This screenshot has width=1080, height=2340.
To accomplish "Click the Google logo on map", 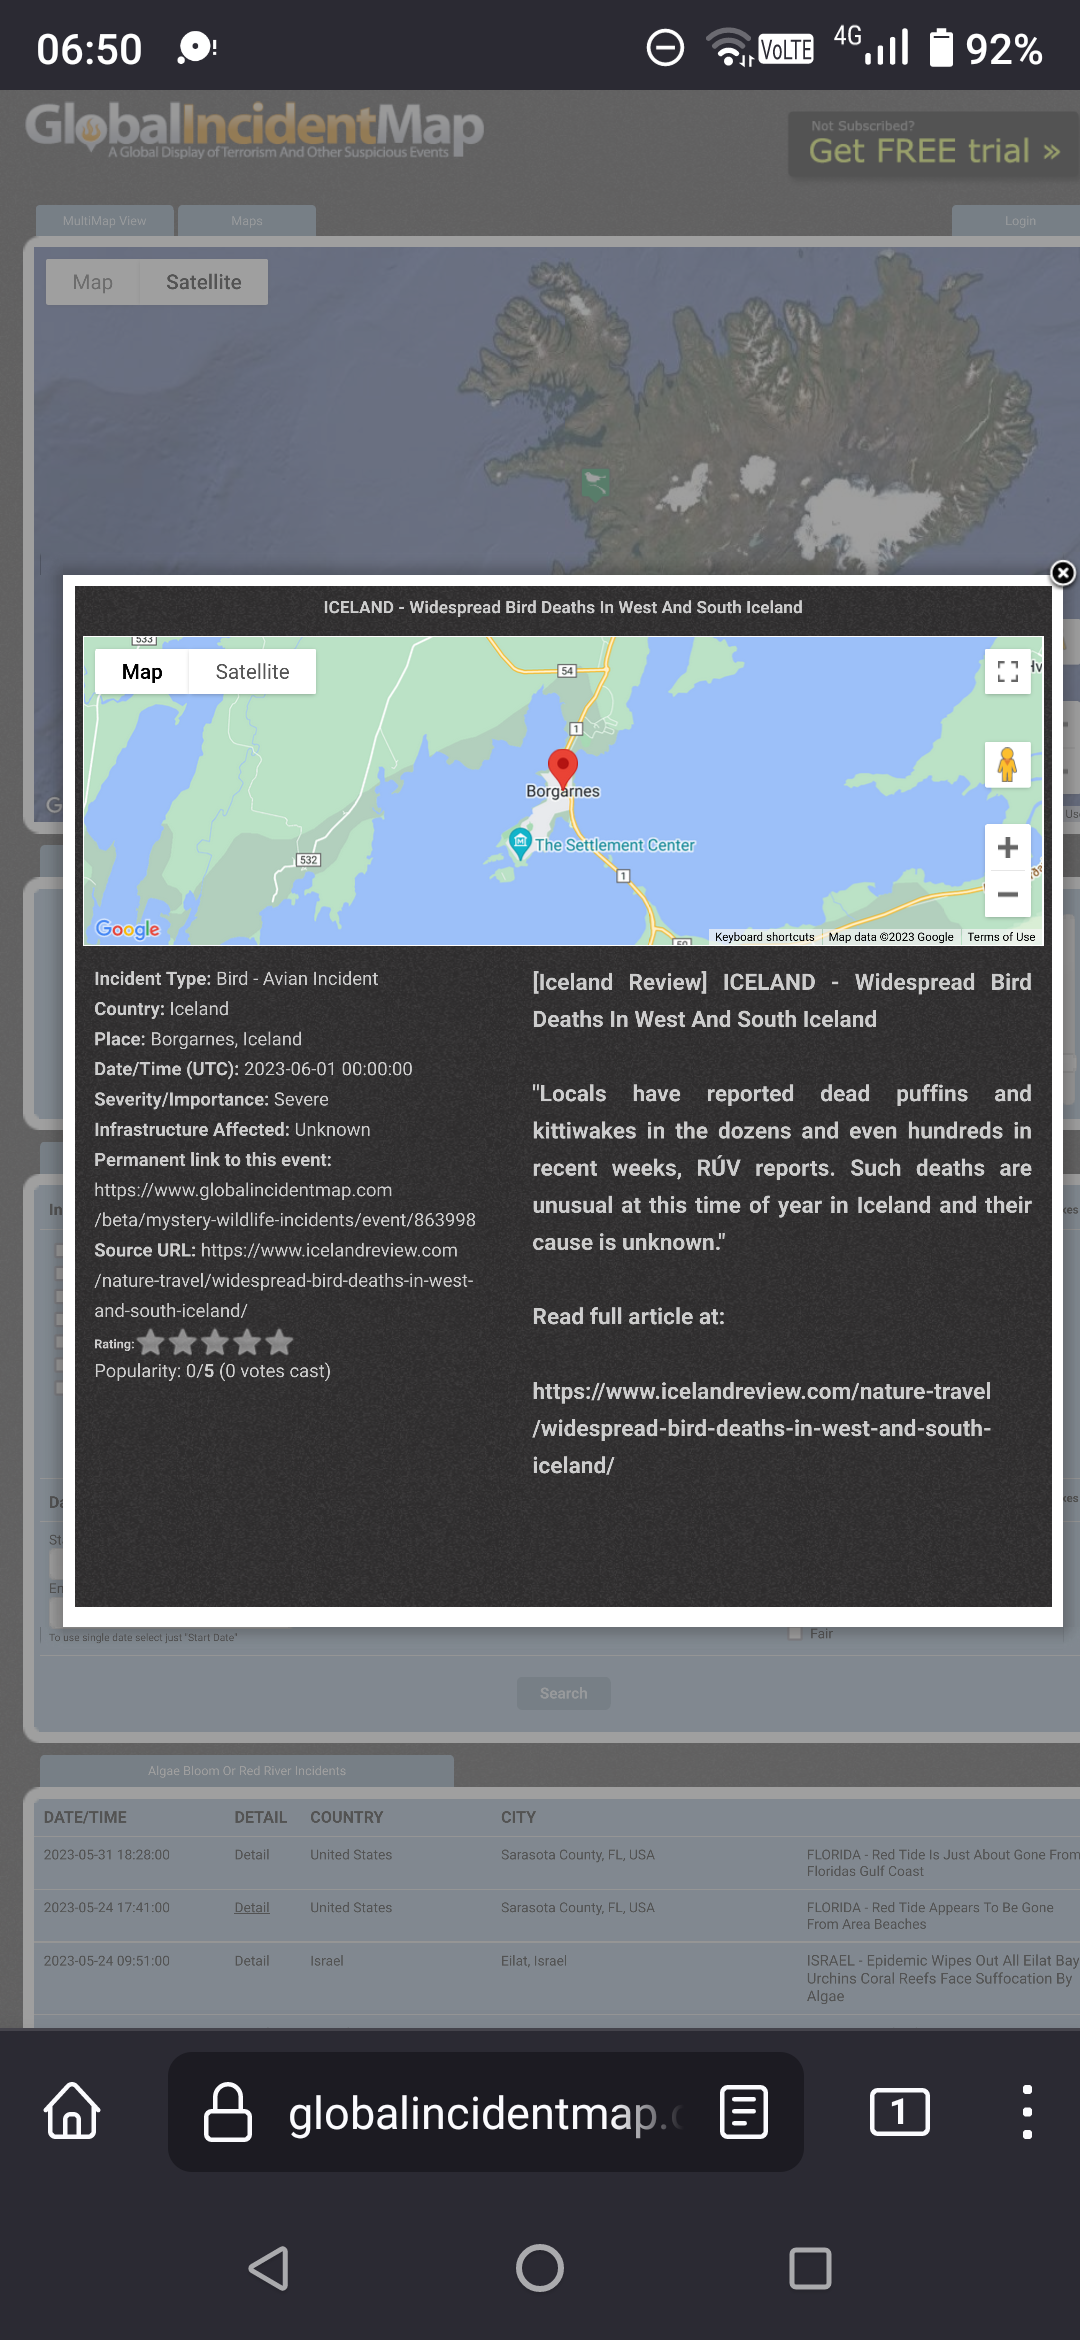I will 128,929.
